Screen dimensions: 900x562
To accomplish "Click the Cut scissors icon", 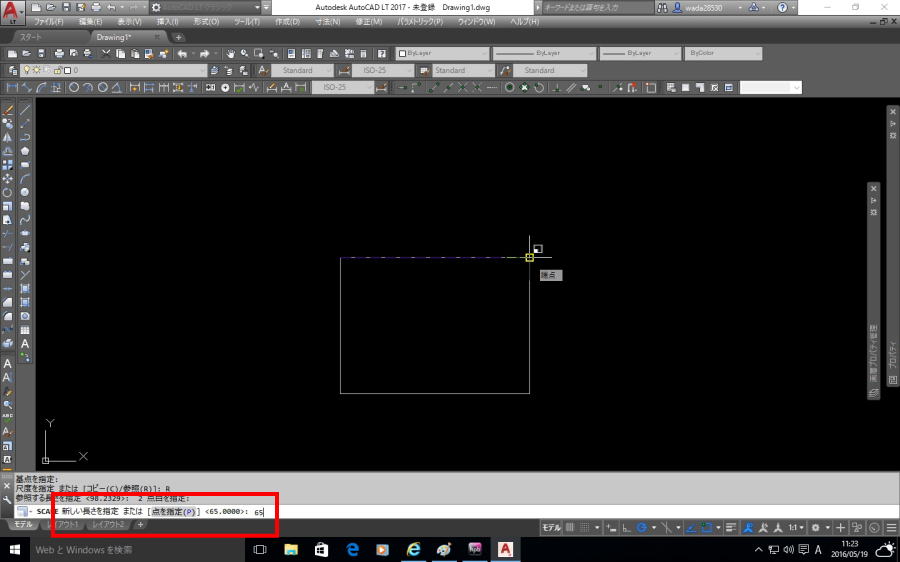I will (106, 53).
